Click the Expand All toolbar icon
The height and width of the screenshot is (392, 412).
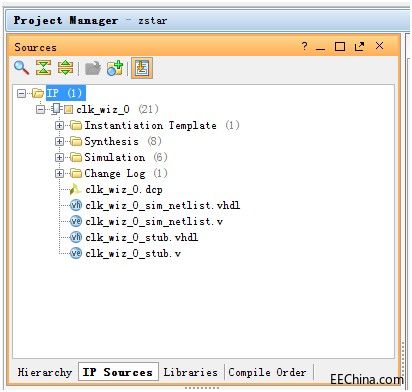65,68
